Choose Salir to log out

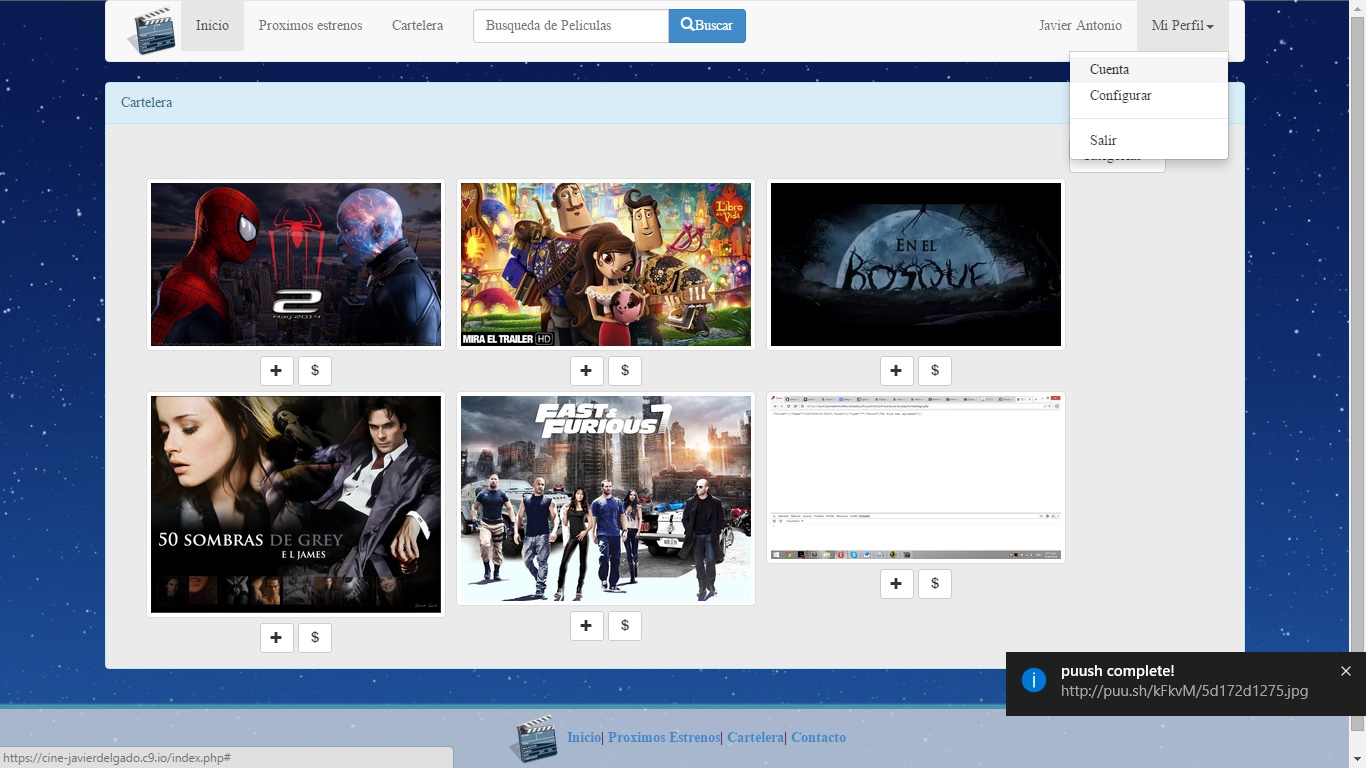coord(1149,141)
